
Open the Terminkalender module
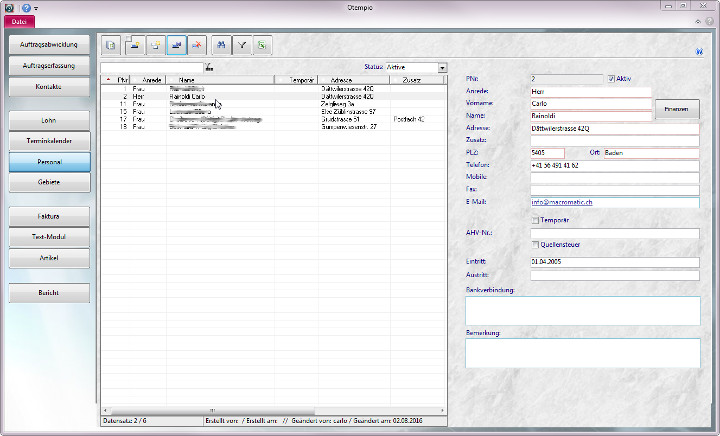point(49,140)
